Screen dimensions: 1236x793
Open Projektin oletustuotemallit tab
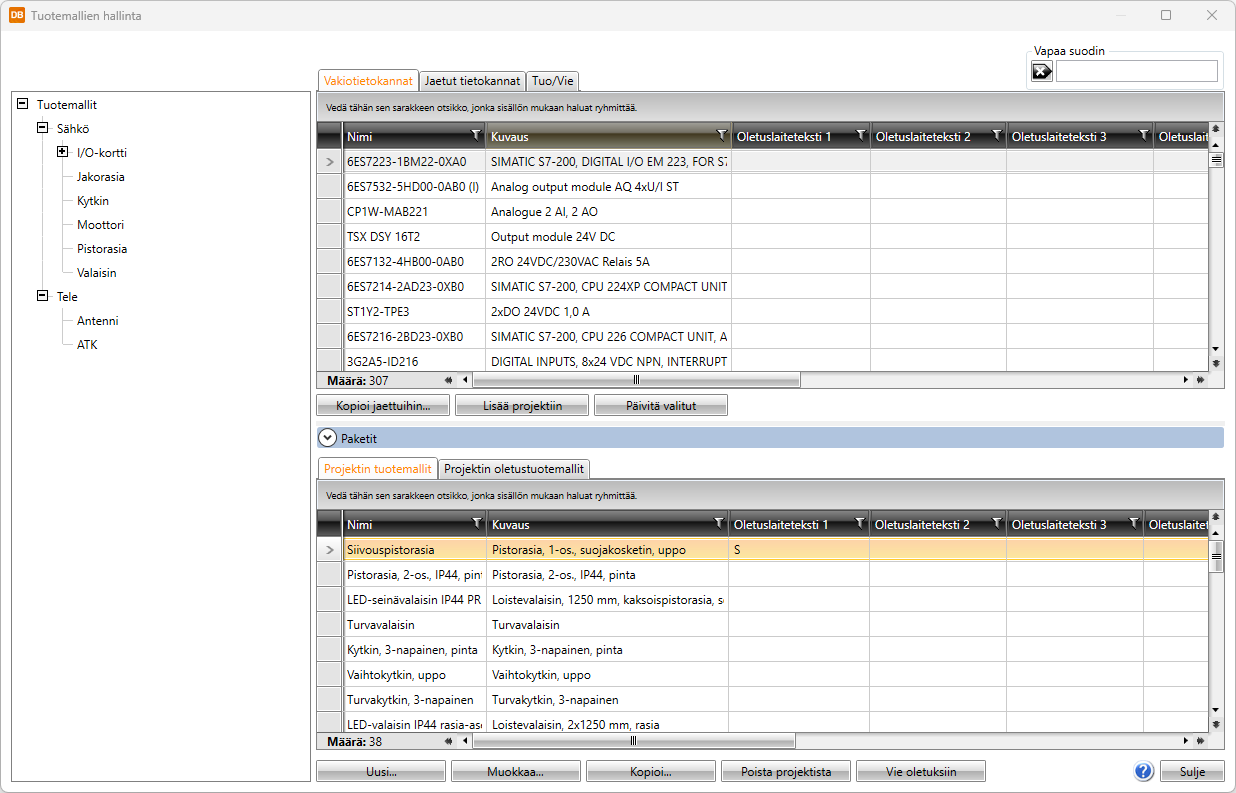click(514, 469)
